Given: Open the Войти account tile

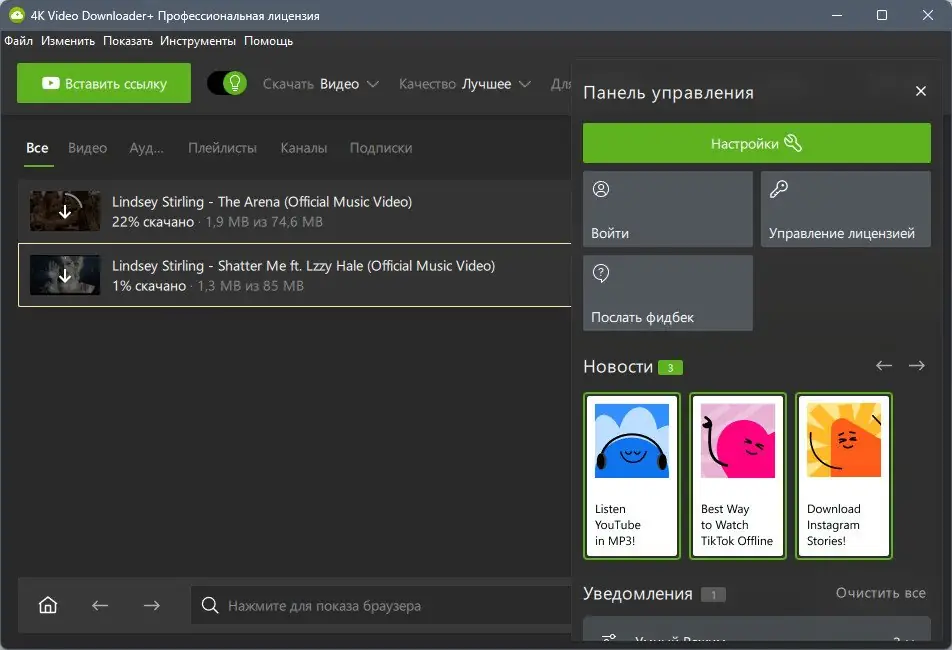Looking at the screenshot, I should (x=667, y=209).
